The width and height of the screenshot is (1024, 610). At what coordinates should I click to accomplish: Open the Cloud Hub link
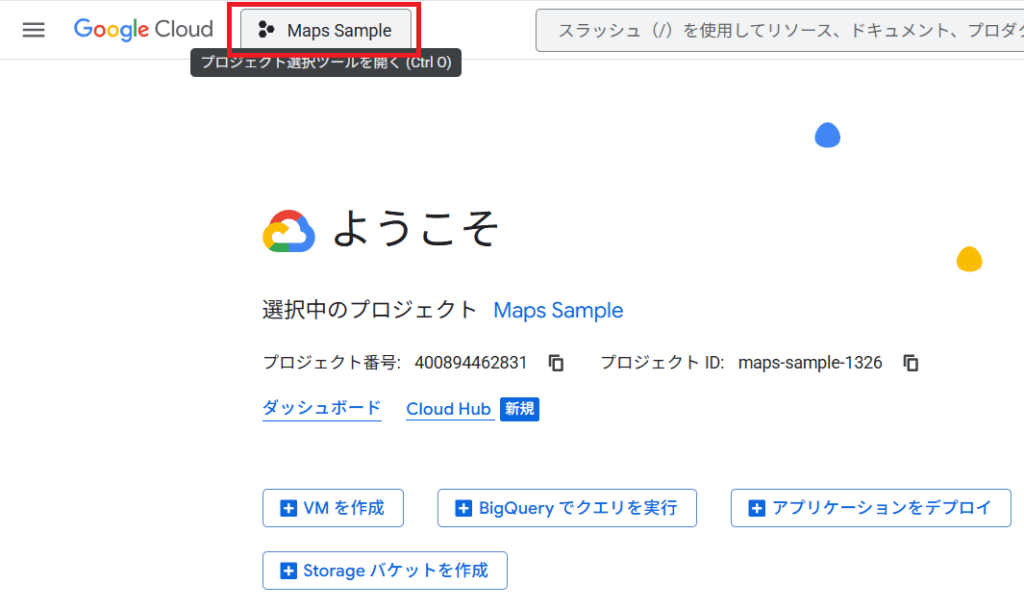click(448, 409)
